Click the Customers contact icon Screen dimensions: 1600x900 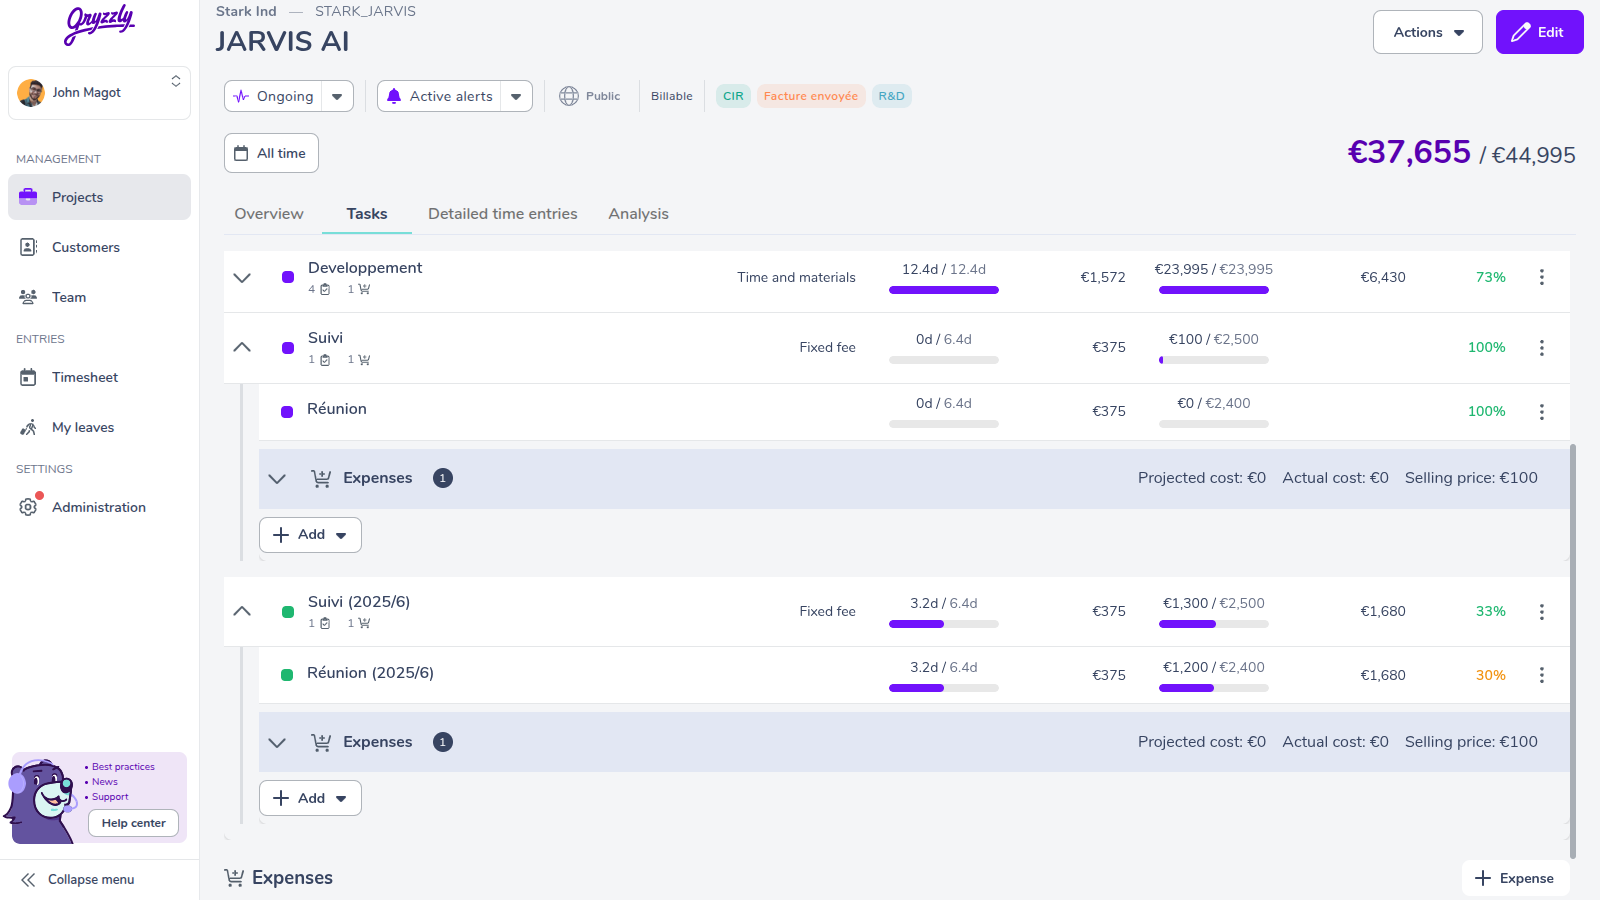28,247
